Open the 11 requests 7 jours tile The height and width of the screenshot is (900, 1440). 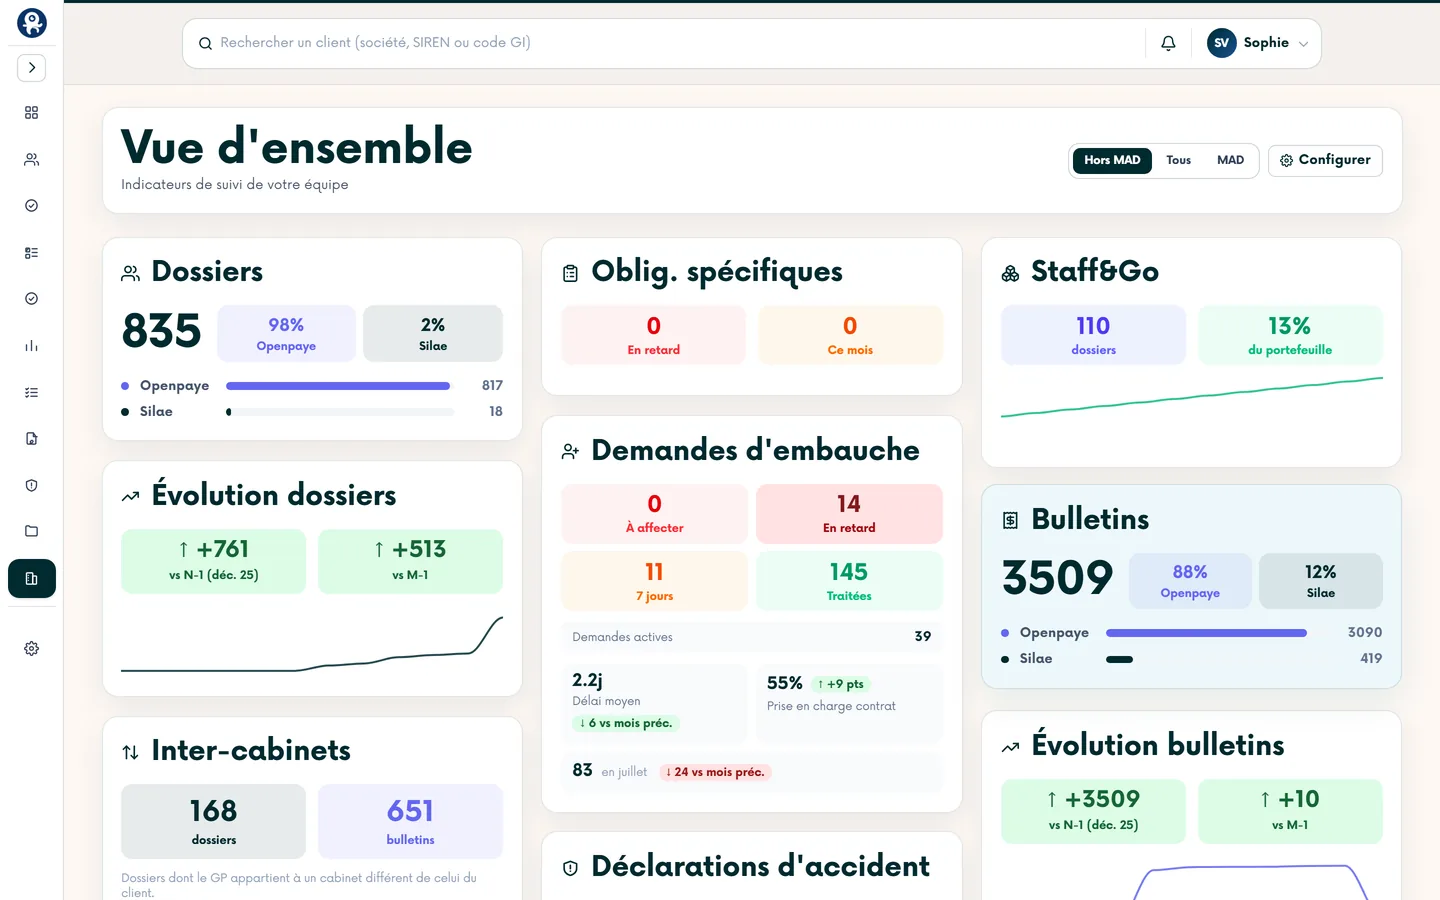pyautogui.click(x=654, y=581)
